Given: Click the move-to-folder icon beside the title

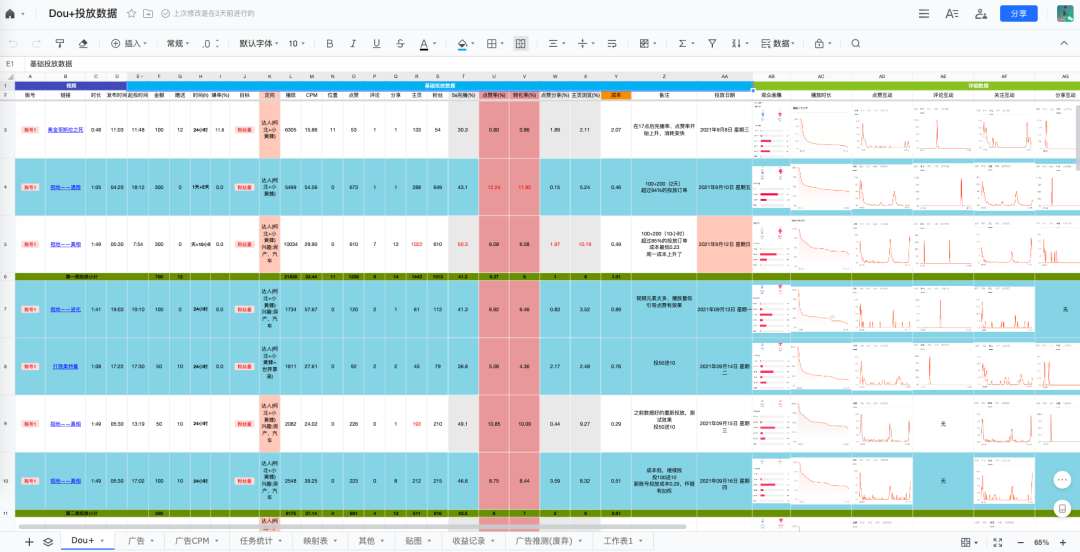Looking at the screenshot, I should 148,14.
